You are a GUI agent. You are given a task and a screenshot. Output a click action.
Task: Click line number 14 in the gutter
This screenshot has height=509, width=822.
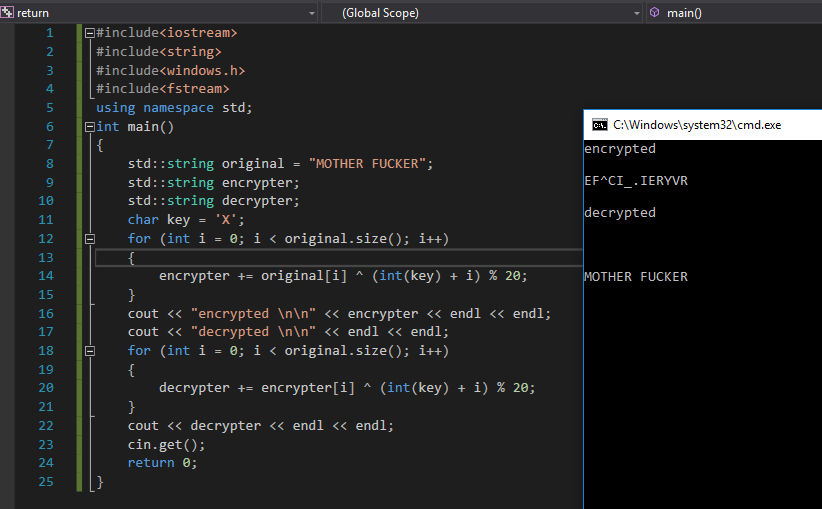pos(47,276)
